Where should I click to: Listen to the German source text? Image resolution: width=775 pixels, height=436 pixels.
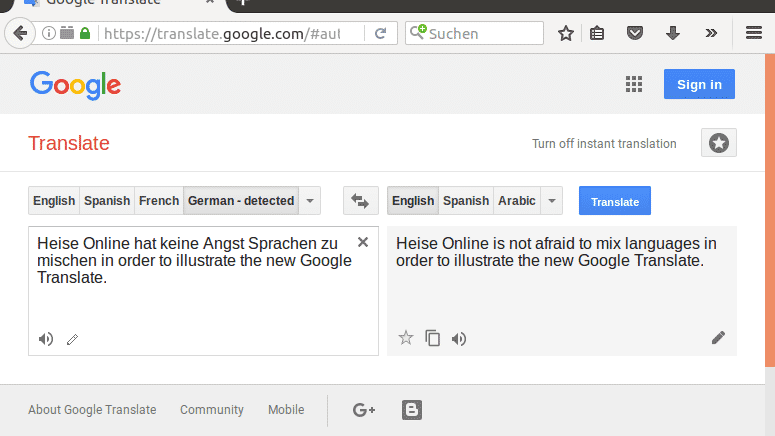coord(46,339)
